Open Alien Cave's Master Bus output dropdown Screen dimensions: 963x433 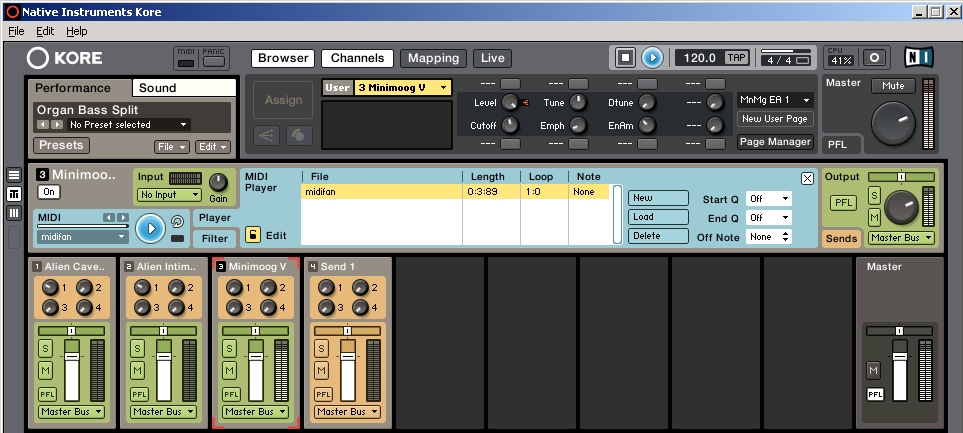71,412
